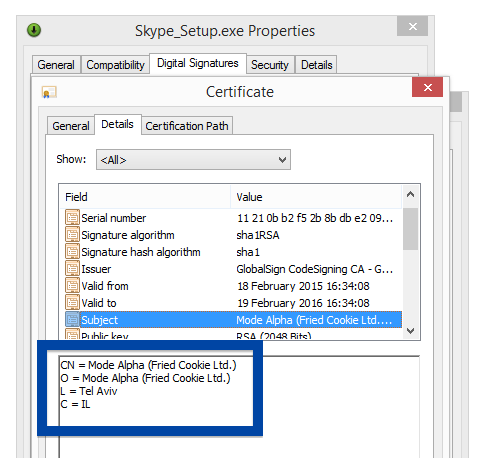The image size is (481, 458).
Task: Switch to the Security tab
Action: click(270, 65)
